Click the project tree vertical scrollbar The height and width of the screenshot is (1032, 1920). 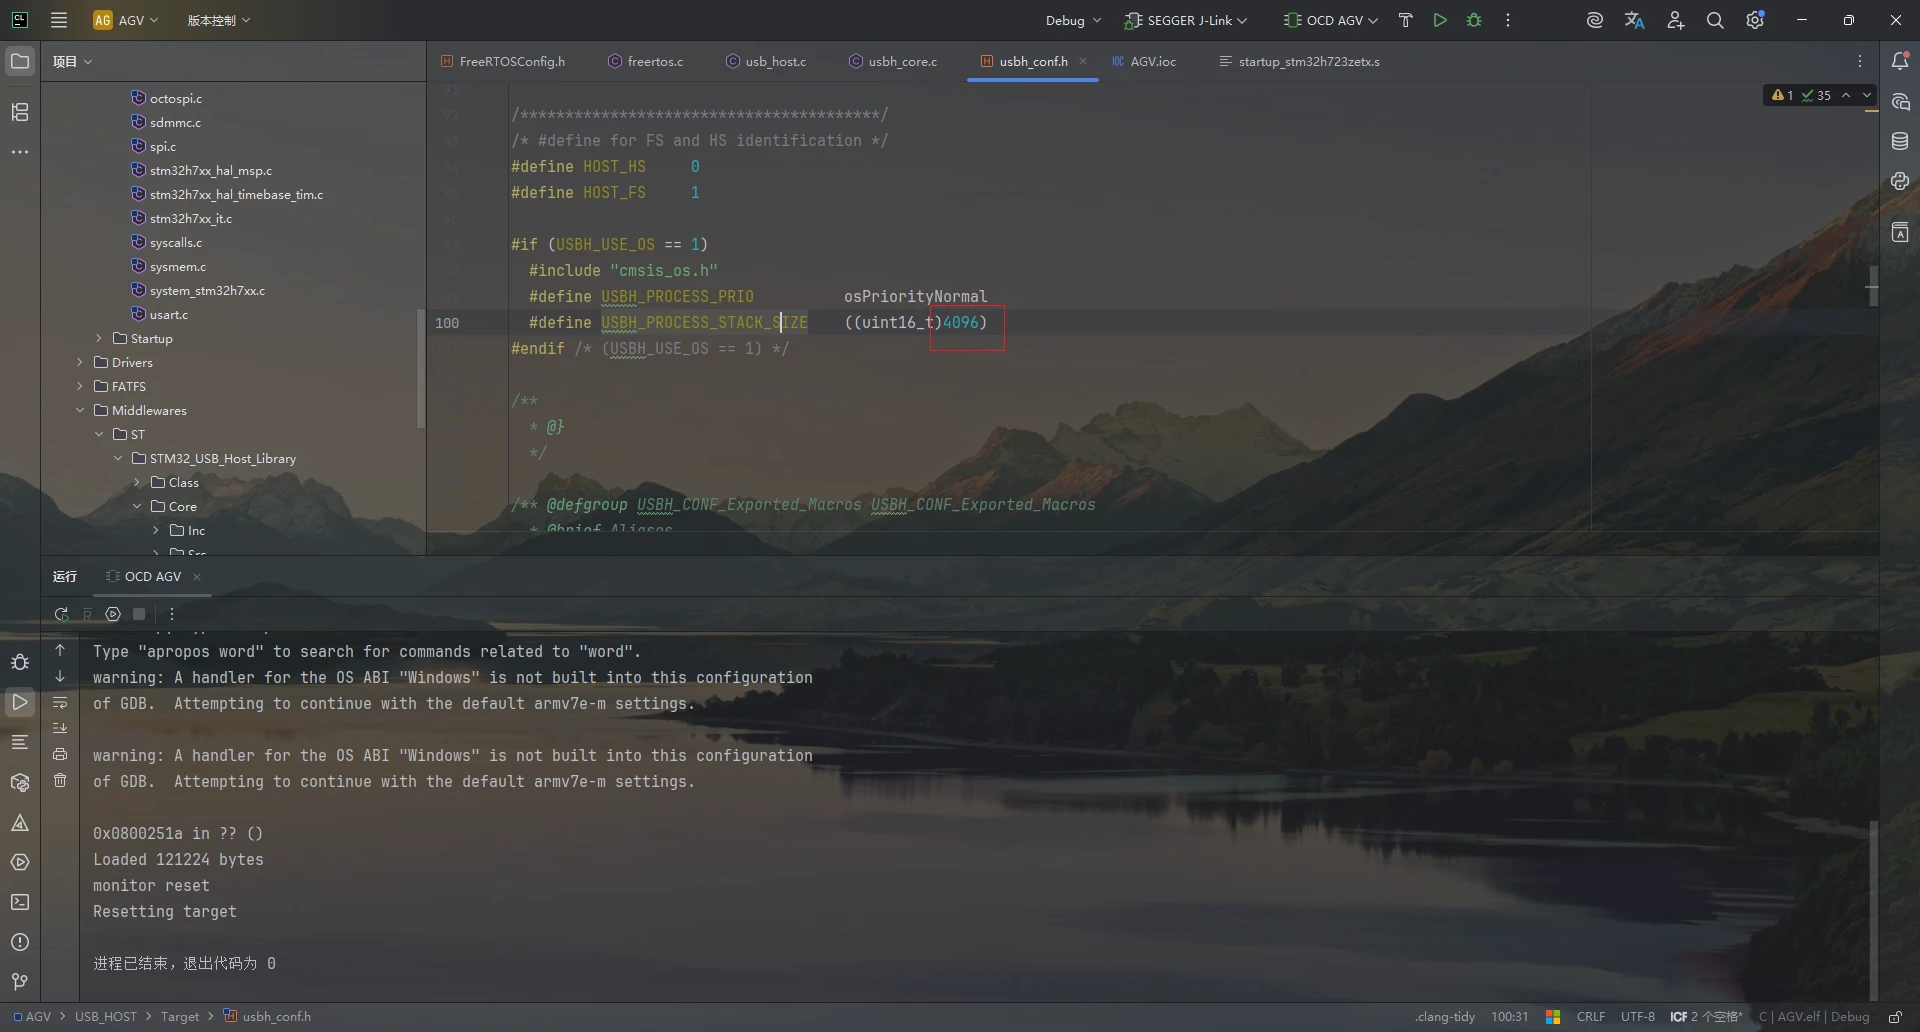[x=421, y=368]
